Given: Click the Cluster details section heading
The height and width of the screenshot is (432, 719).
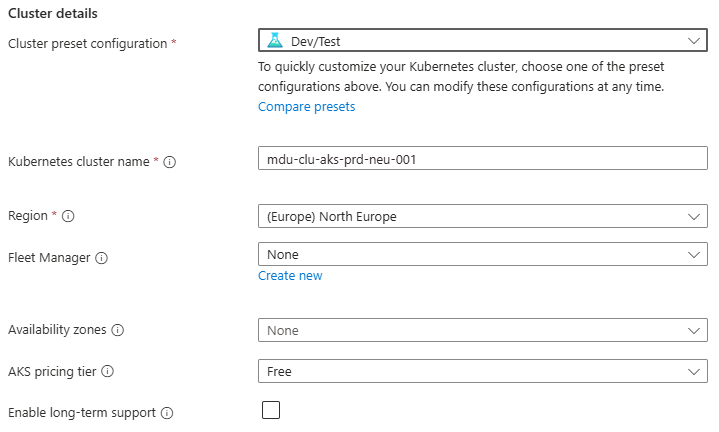Looking at the screenshot, I should [59, 13].
